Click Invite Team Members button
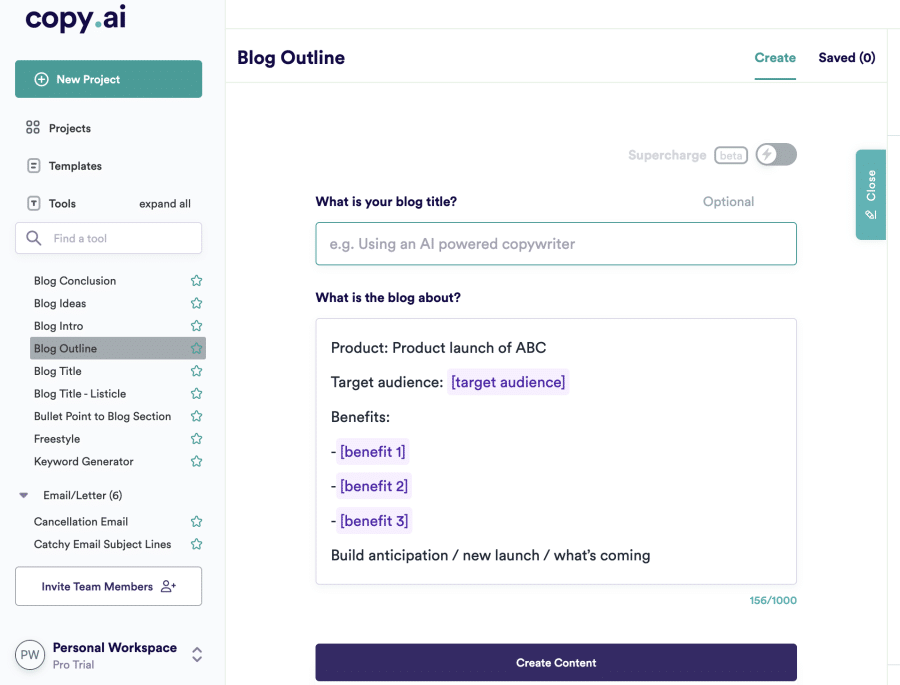Viewport: 900px width, 685px height. [108, 586]
